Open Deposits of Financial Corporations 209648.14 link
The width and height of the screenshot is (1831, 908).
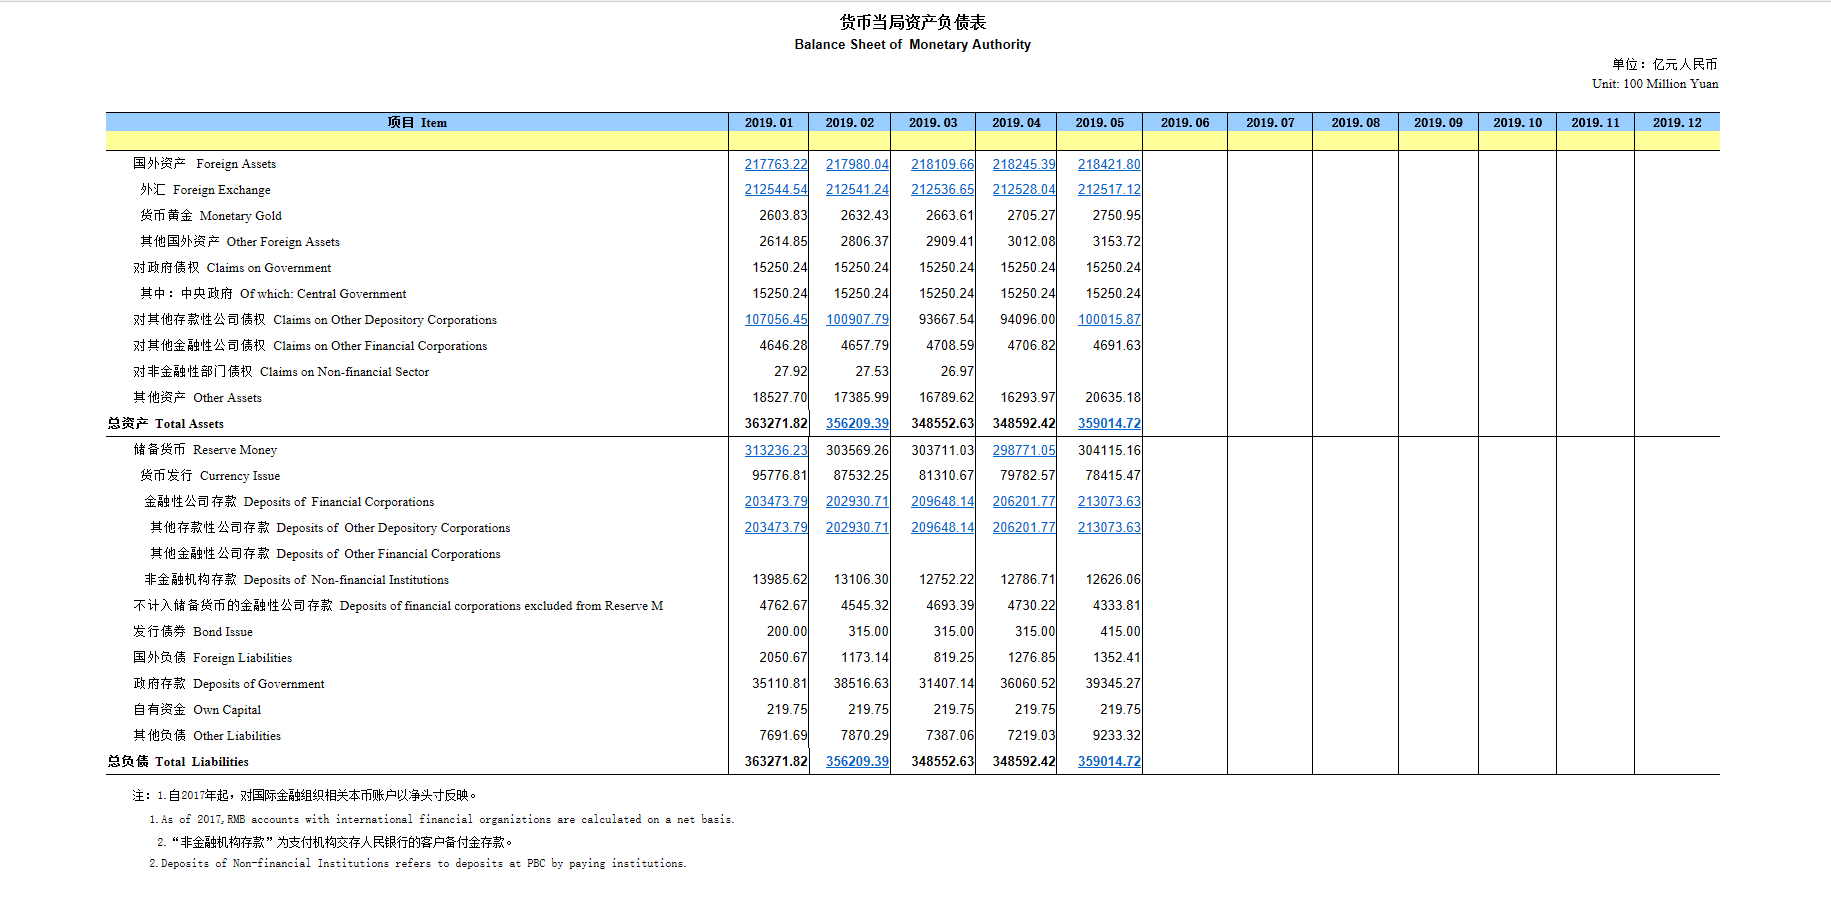pyautogui.click(x=942, y=502)
